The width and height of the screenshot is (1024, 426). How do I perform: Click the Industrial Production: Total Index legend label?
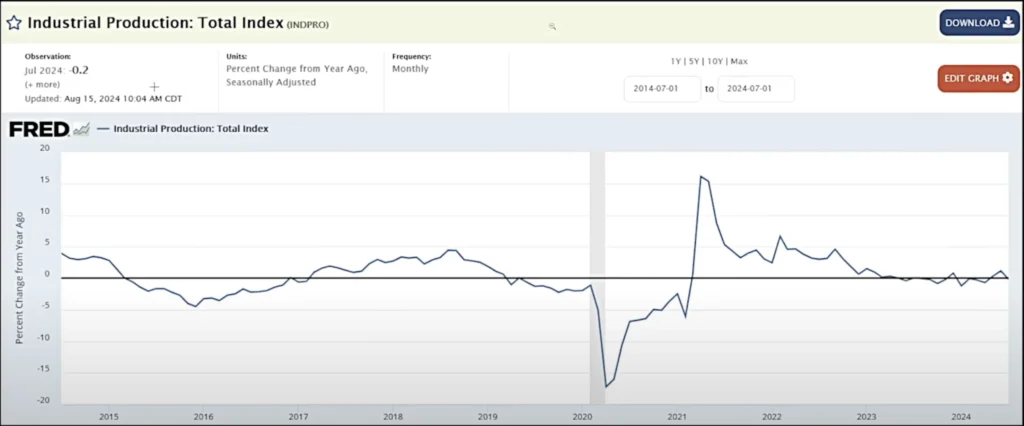click(x=191, y=129)
